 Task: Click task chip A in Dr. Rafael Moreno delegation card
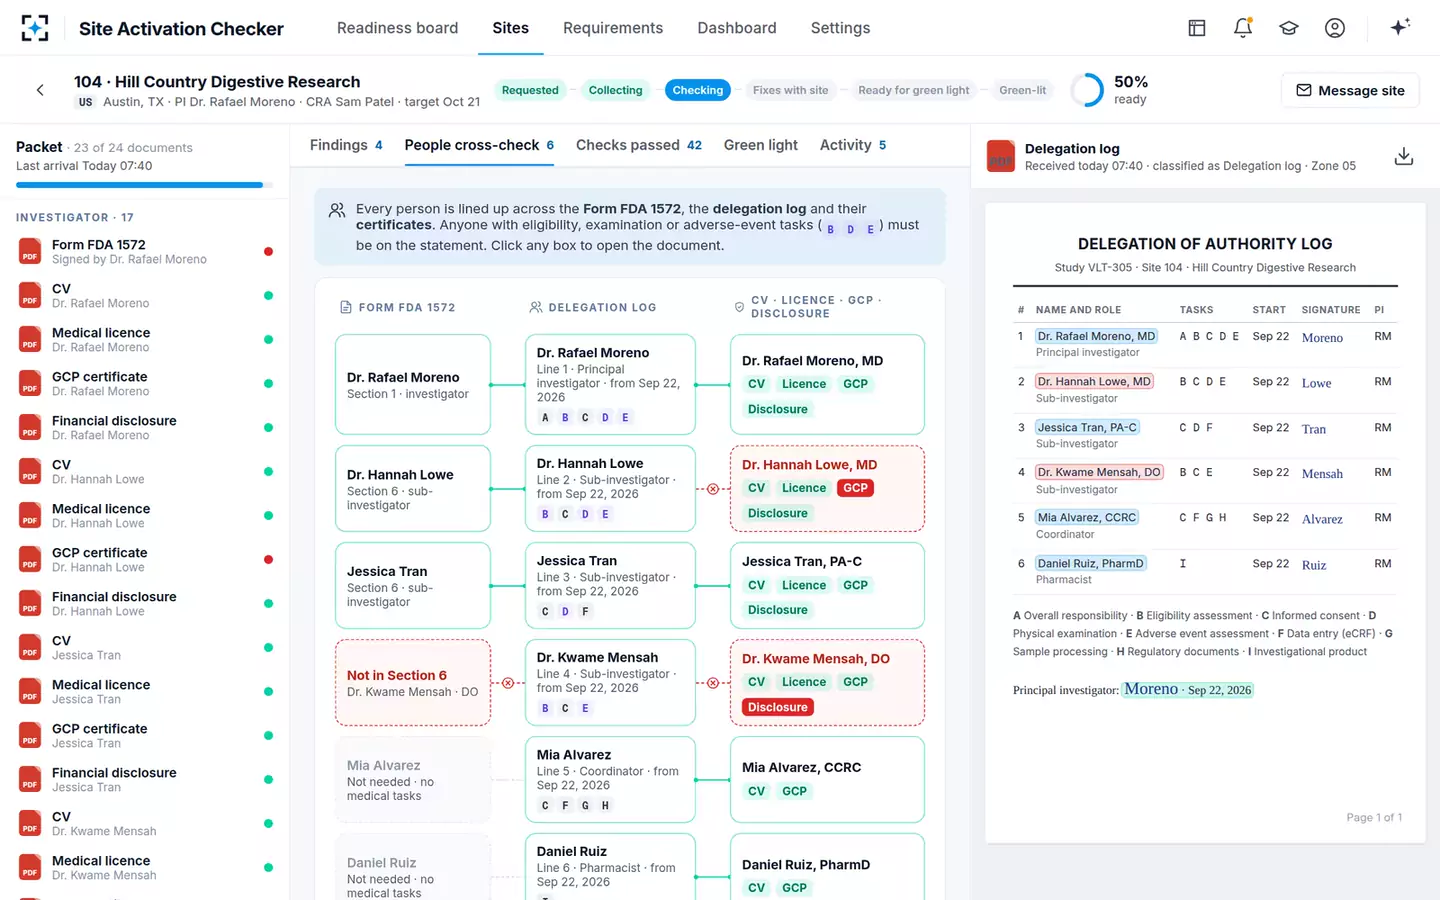(x=545, y=418)
